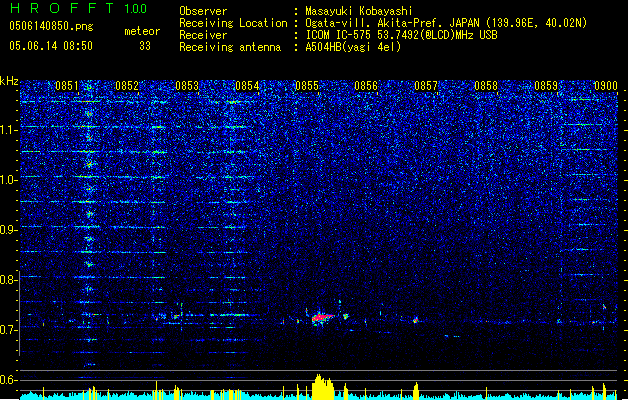629x400 pixels.
Task: Click the tallest yellow power peak below 0855
Action: [323, 387]
